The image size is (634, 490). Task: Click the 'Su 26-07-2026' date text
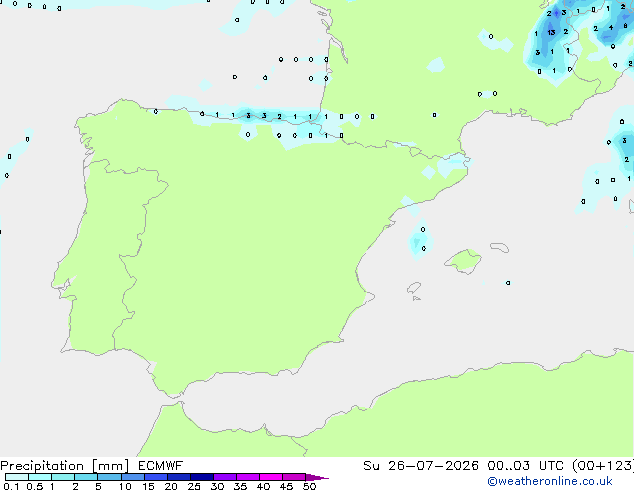[421, 466]
